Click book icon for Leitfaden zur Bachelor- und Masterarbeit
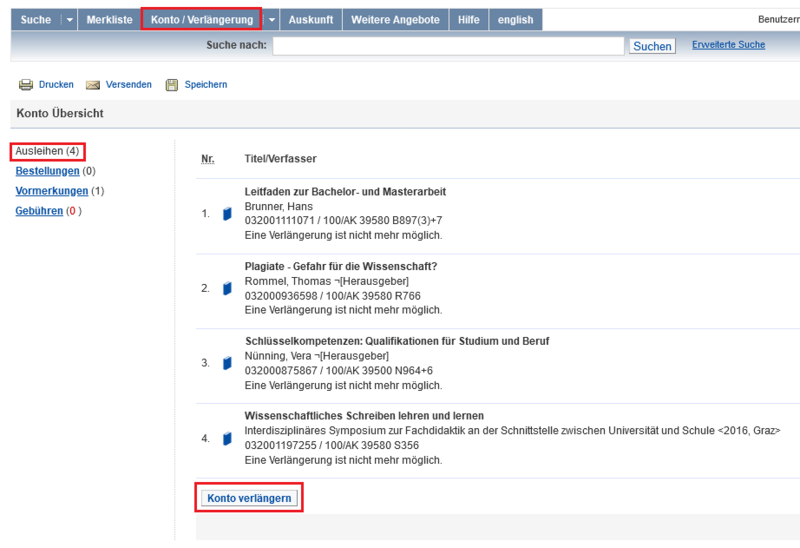 point(227,213)
